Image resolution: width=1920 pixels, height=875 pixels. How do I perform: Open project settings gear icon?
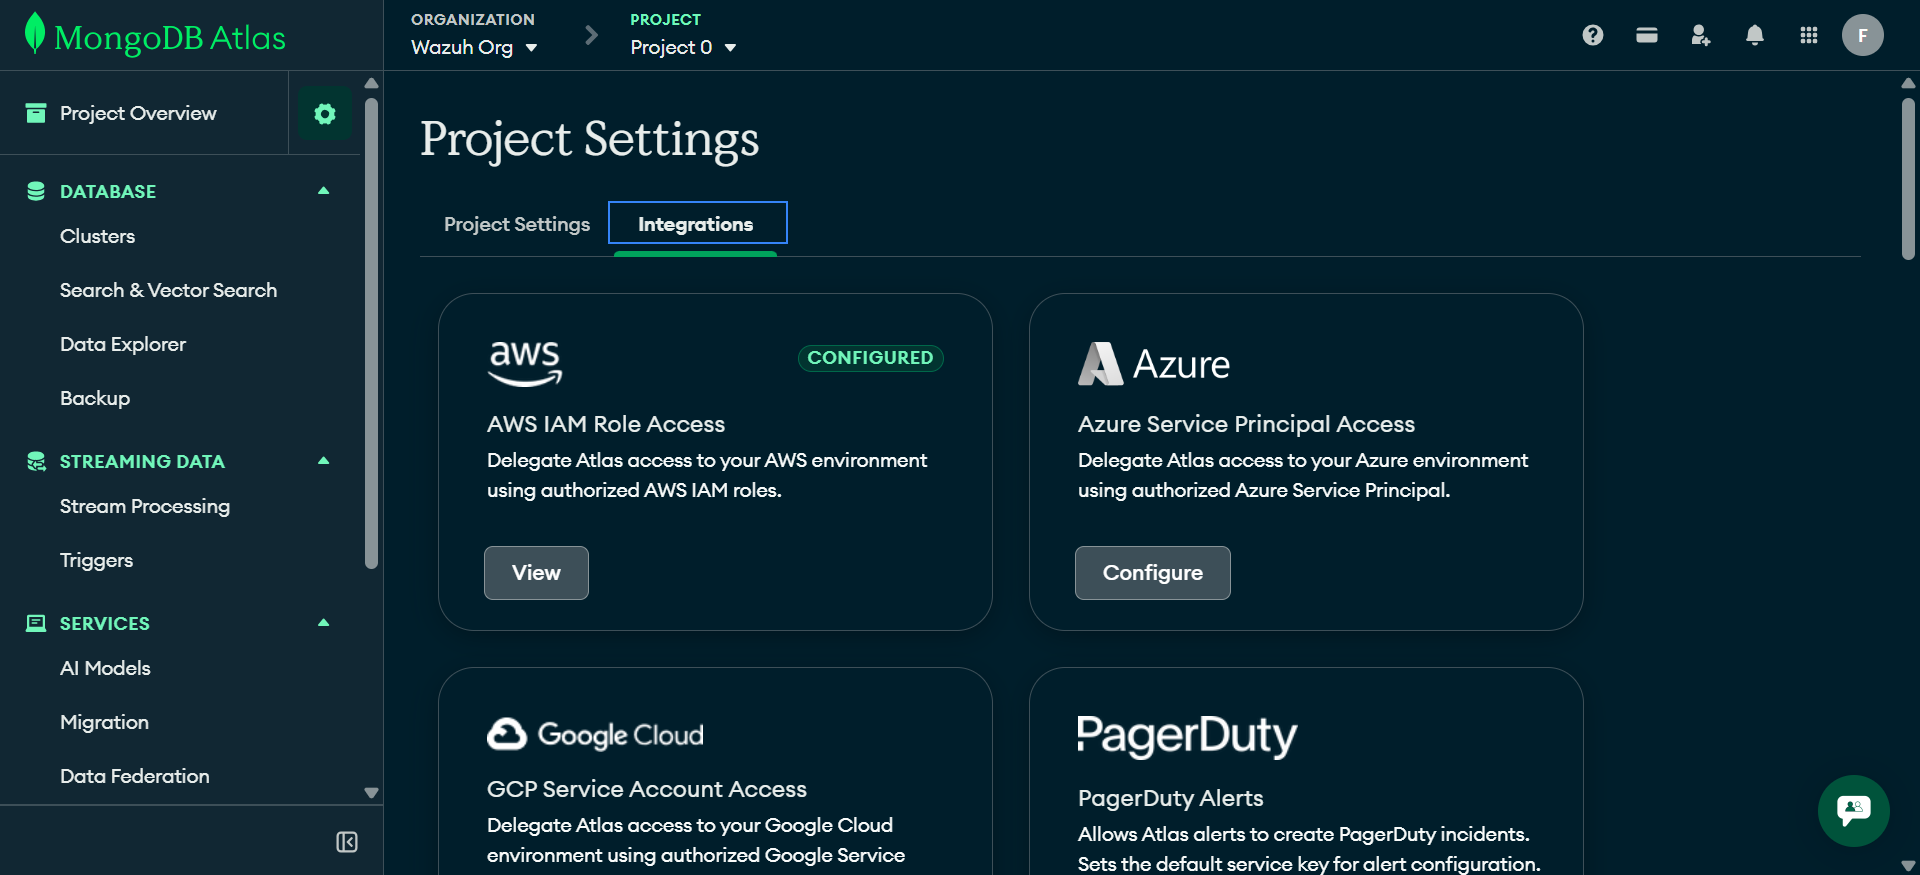(324, 114)
